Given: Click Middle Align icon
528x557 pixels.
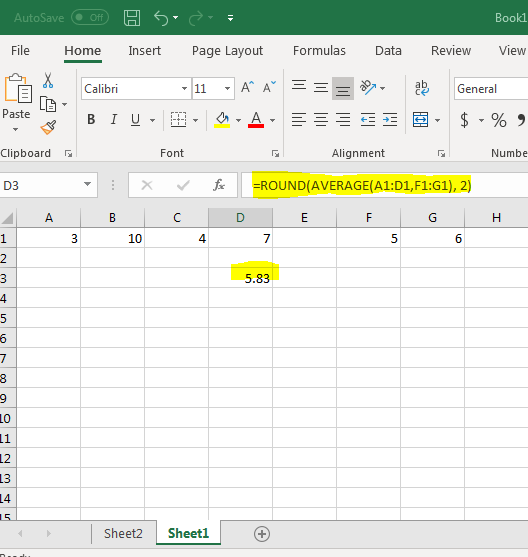Looking at the screenshot, I should [x=321, y=88].
